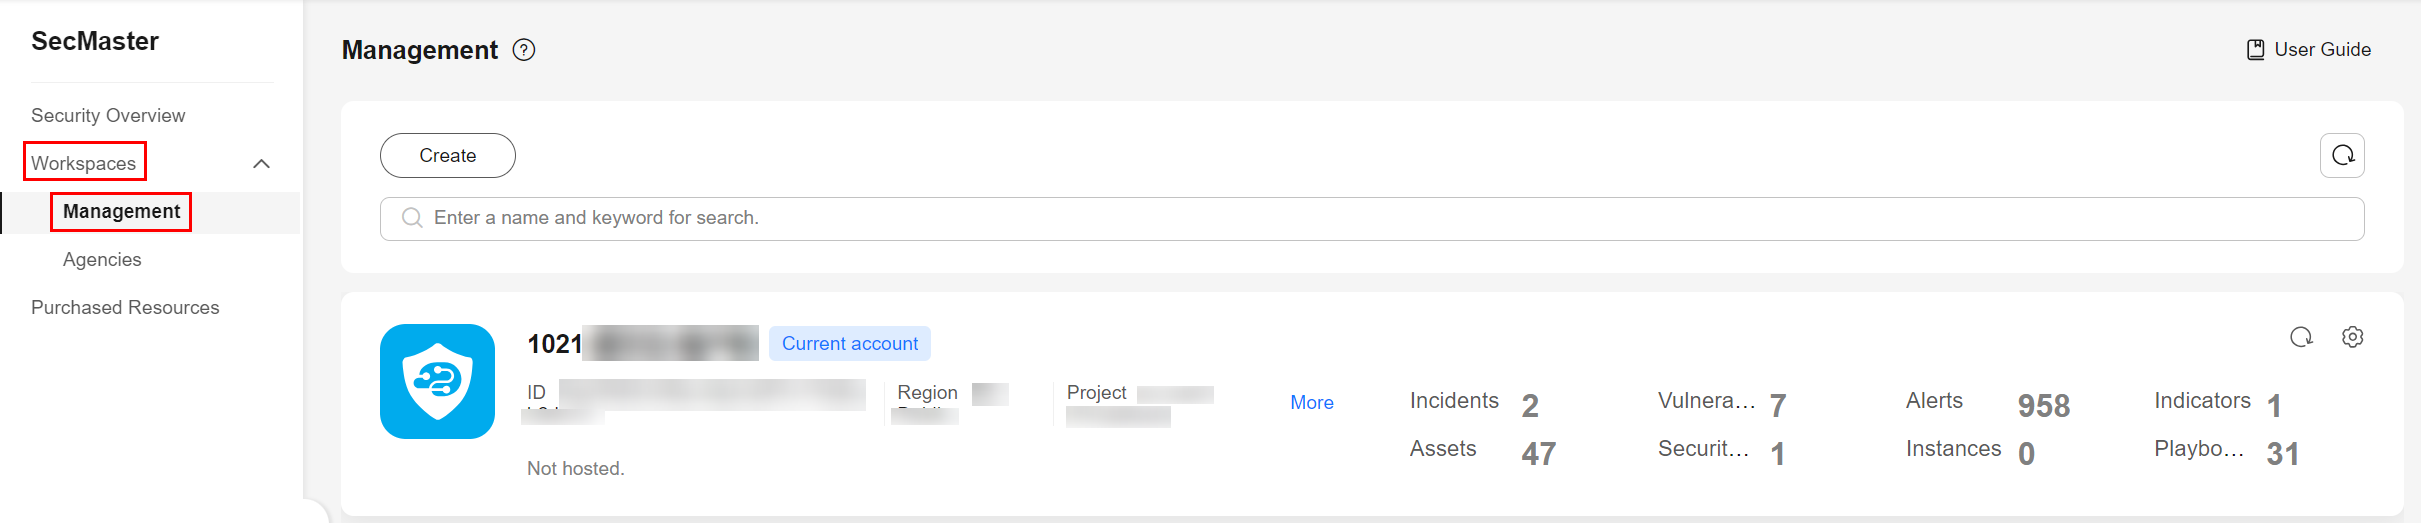Go to Management under Workspaces

[121, 212]
